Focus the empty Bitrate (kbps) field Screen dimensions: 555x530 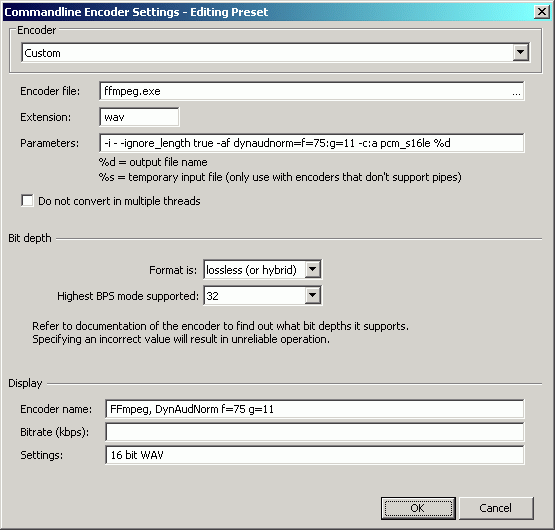point(315,432)
